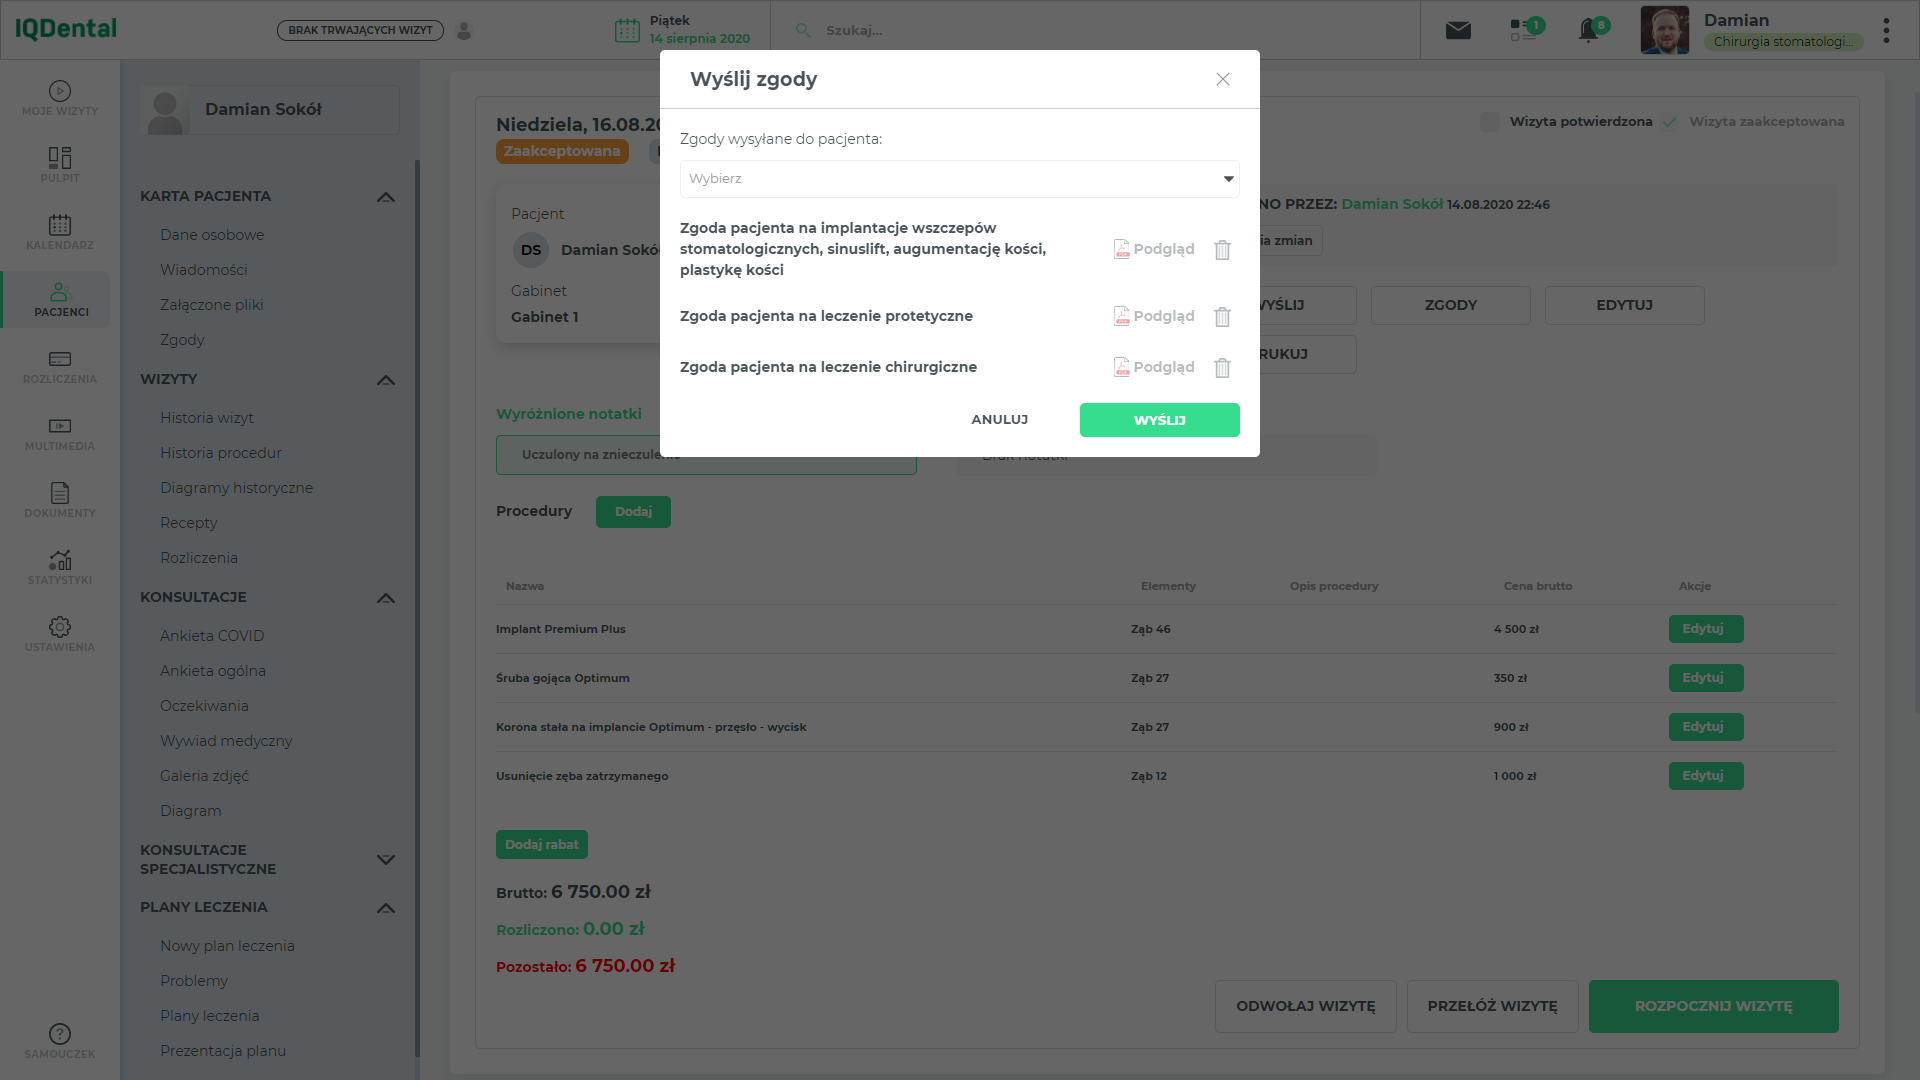Viewport: 1920px width, 1080px height.
Task: Click Anuluj to cancel the dialog
Action: tap(1000, 420)
